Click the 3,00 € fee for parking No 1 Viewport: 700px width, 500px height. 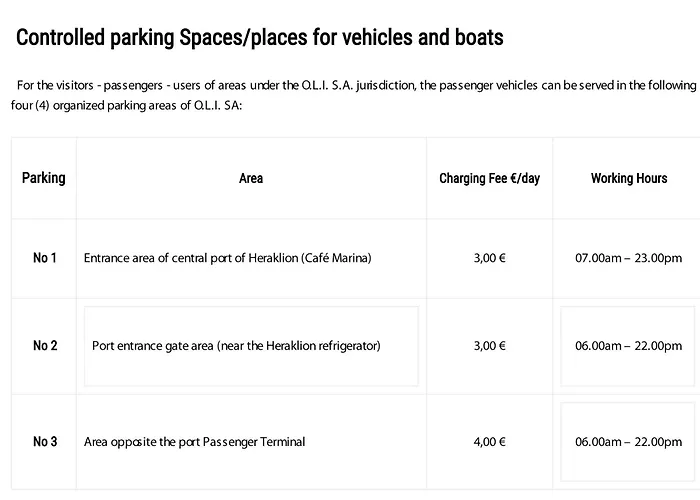point(490,258)
